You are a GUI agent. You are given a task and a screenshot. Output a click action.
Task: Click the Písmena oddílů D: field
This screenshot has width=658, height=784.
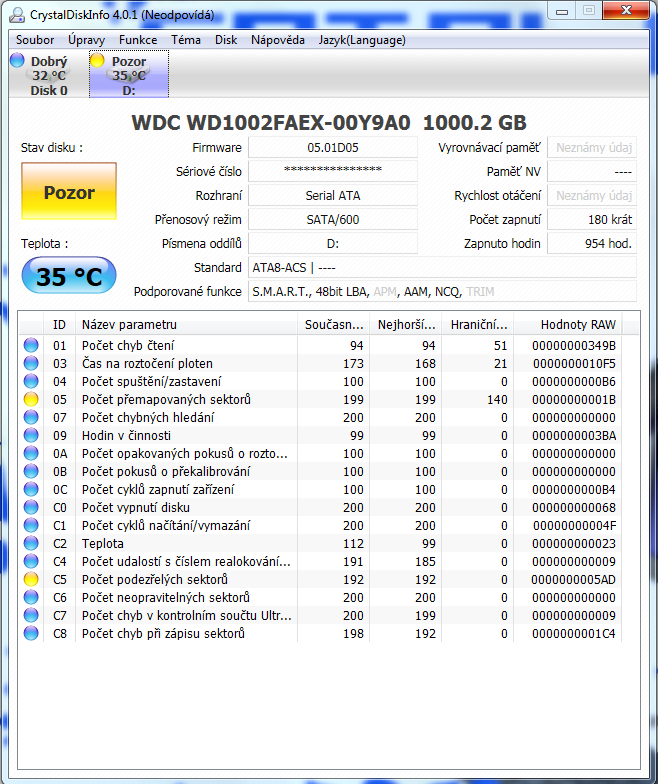pos(333,244)
